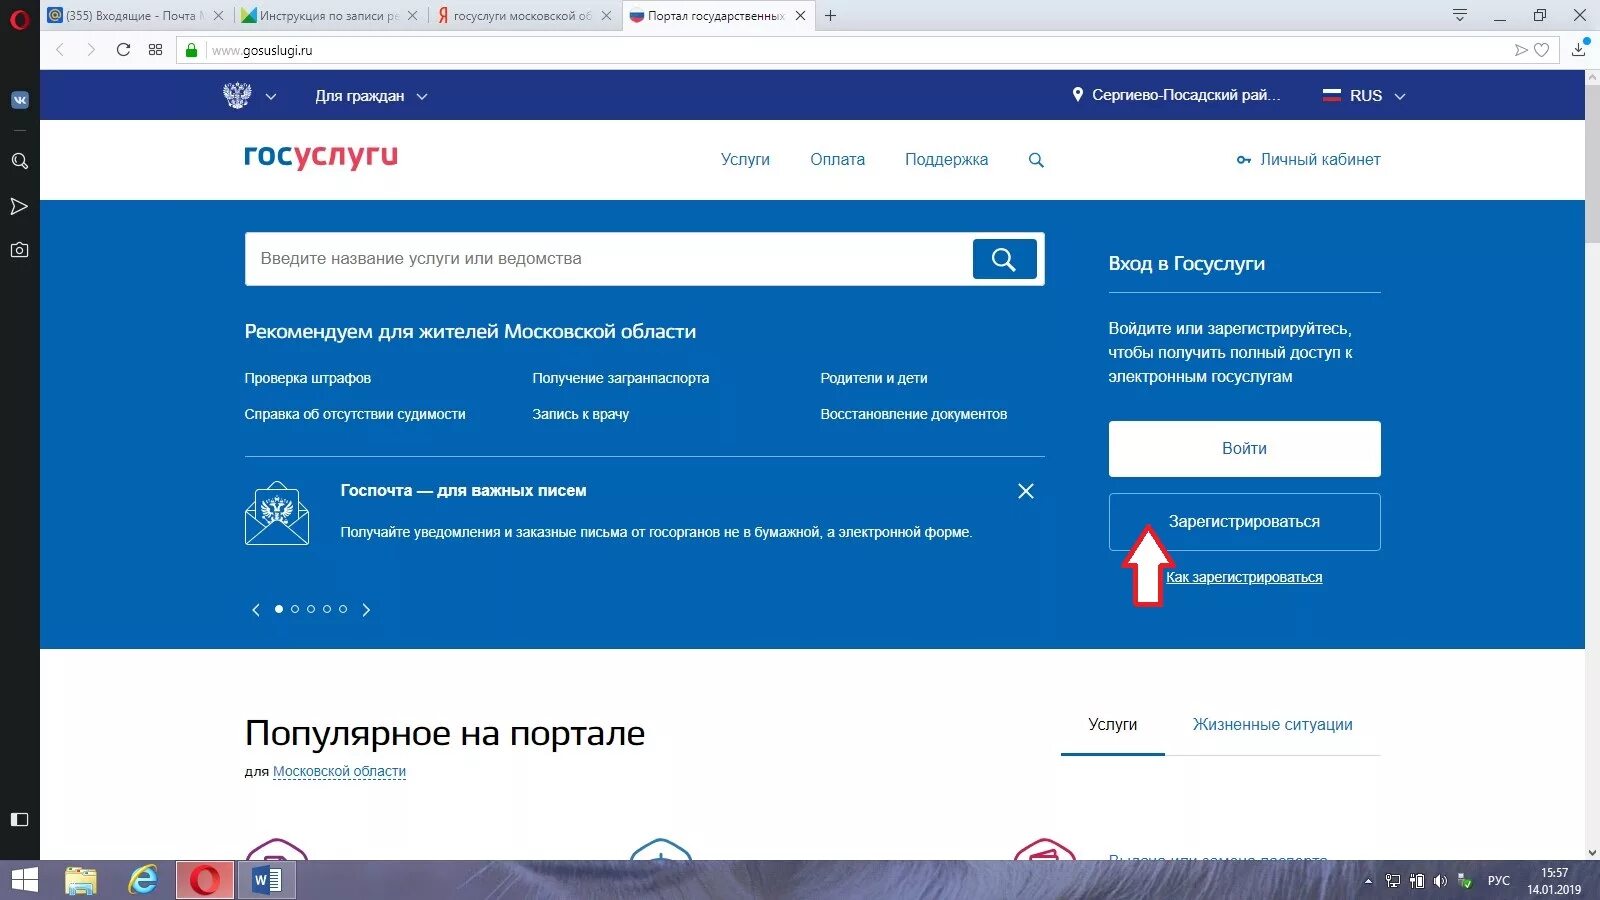Reload the gosuslugi page
The image size is (1600, 900).
[x=123, y=50]
